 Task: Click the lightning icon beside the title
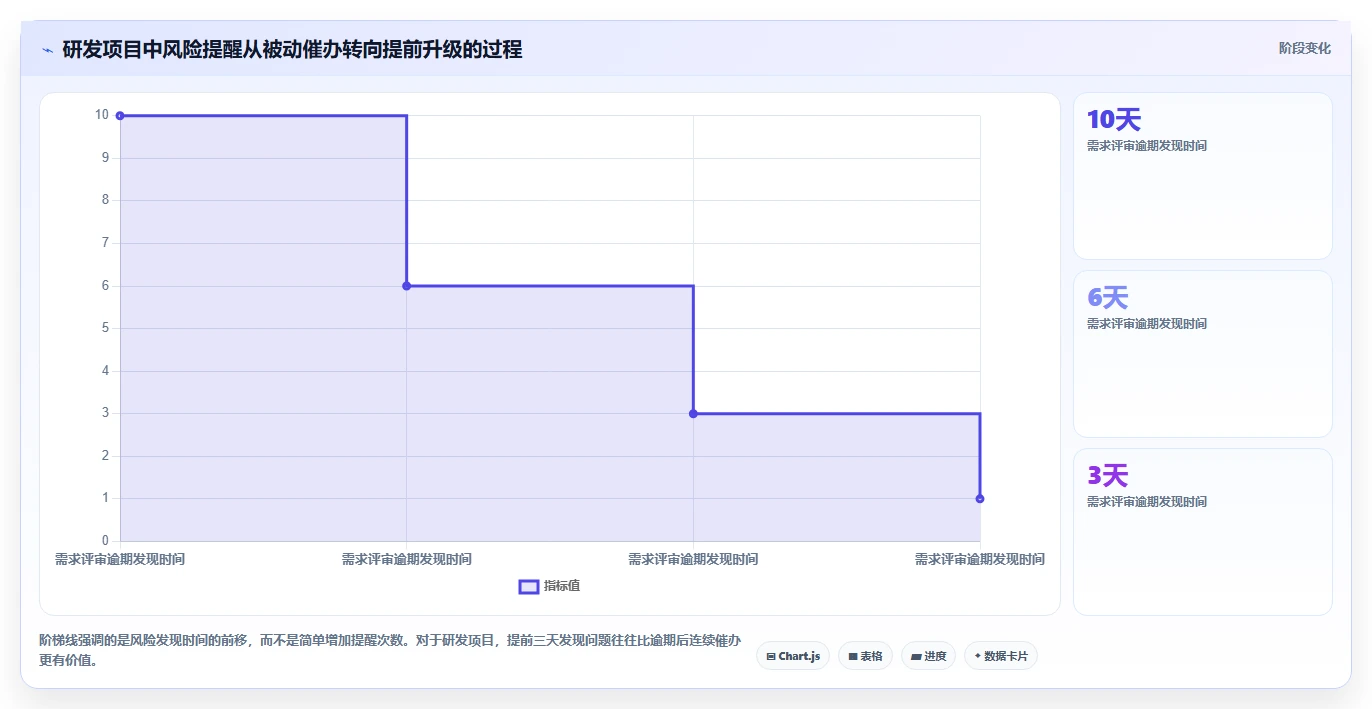click(x=47, y=49)
